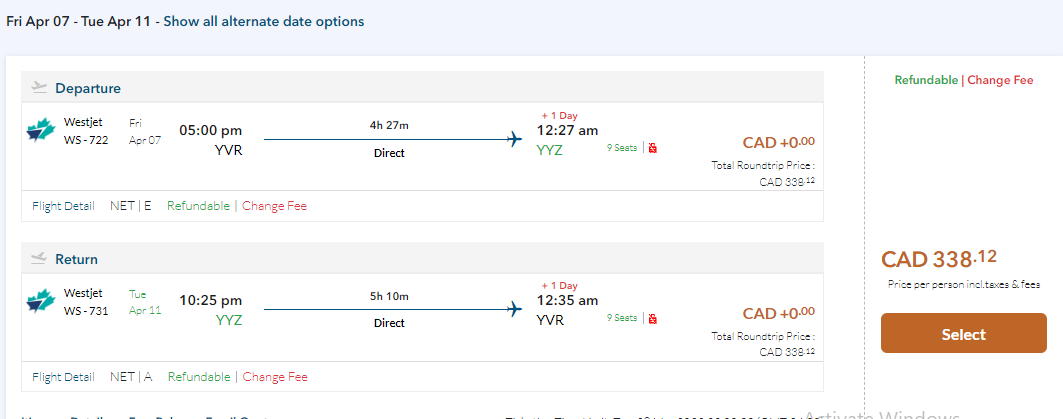The width and height of the screenshot is (1063, 419).
Task: Click the red baggage icon on return flight
Action: click(x=652, y=319)
